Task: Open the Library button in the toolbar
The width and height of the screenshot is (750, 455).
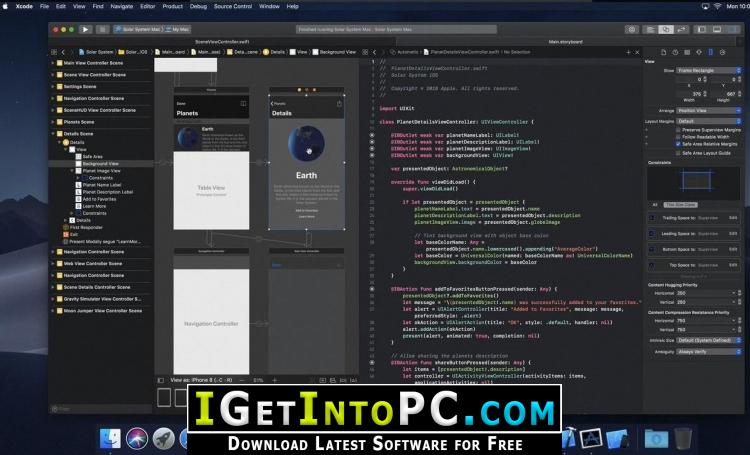Action: [632, 29]
